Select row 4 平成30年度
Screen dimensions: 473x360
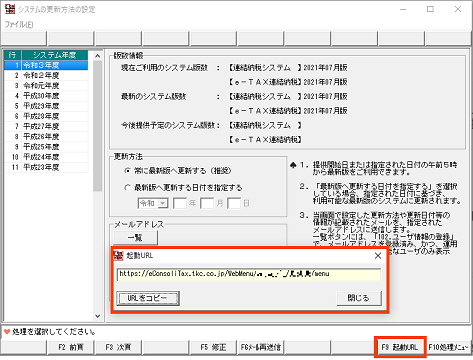[x=46, y=96]
